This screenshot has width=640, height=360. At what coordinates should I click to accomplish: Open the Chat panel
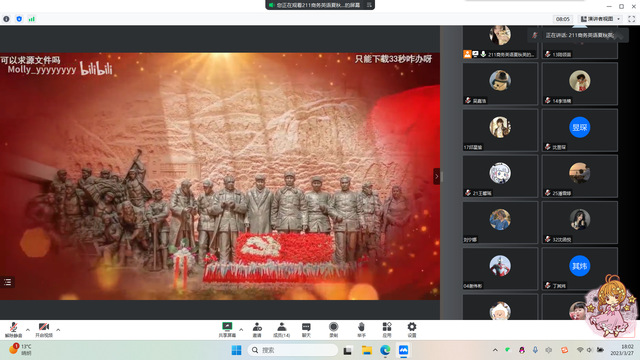tap(306, 330)
